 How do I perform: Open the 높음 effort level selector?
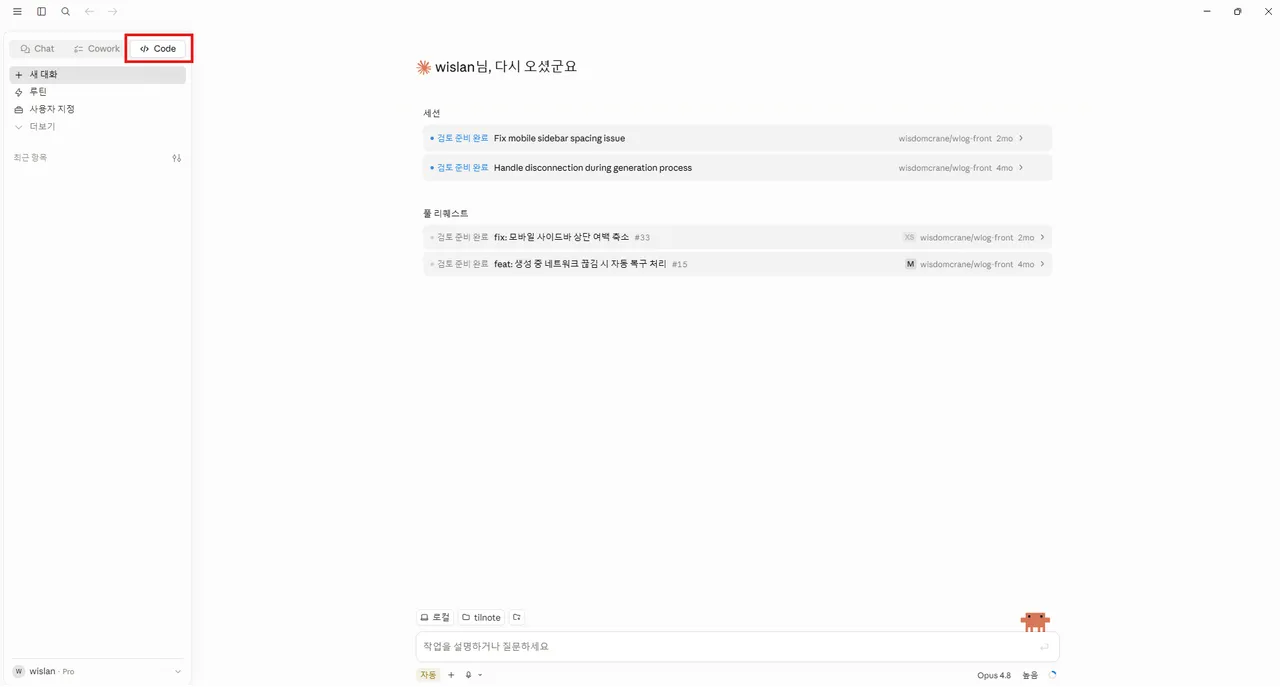1030,675
